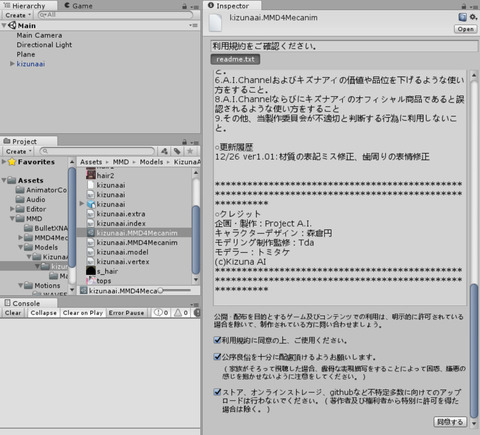
Task: Lock the Hierarchy panel with padlock icon
Action: pos(184,6)
